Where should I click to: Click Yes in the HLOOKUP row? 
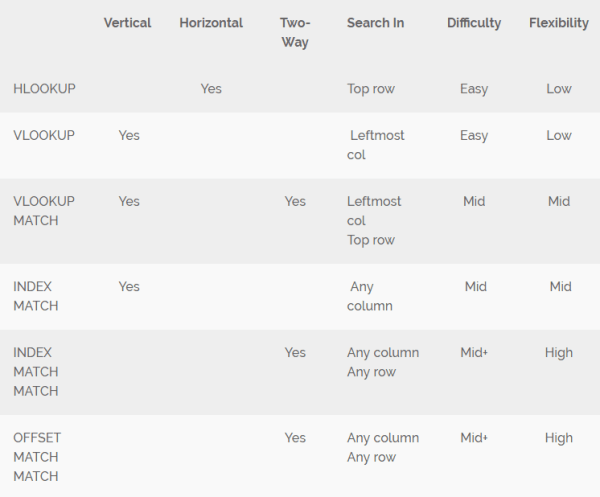211,88
